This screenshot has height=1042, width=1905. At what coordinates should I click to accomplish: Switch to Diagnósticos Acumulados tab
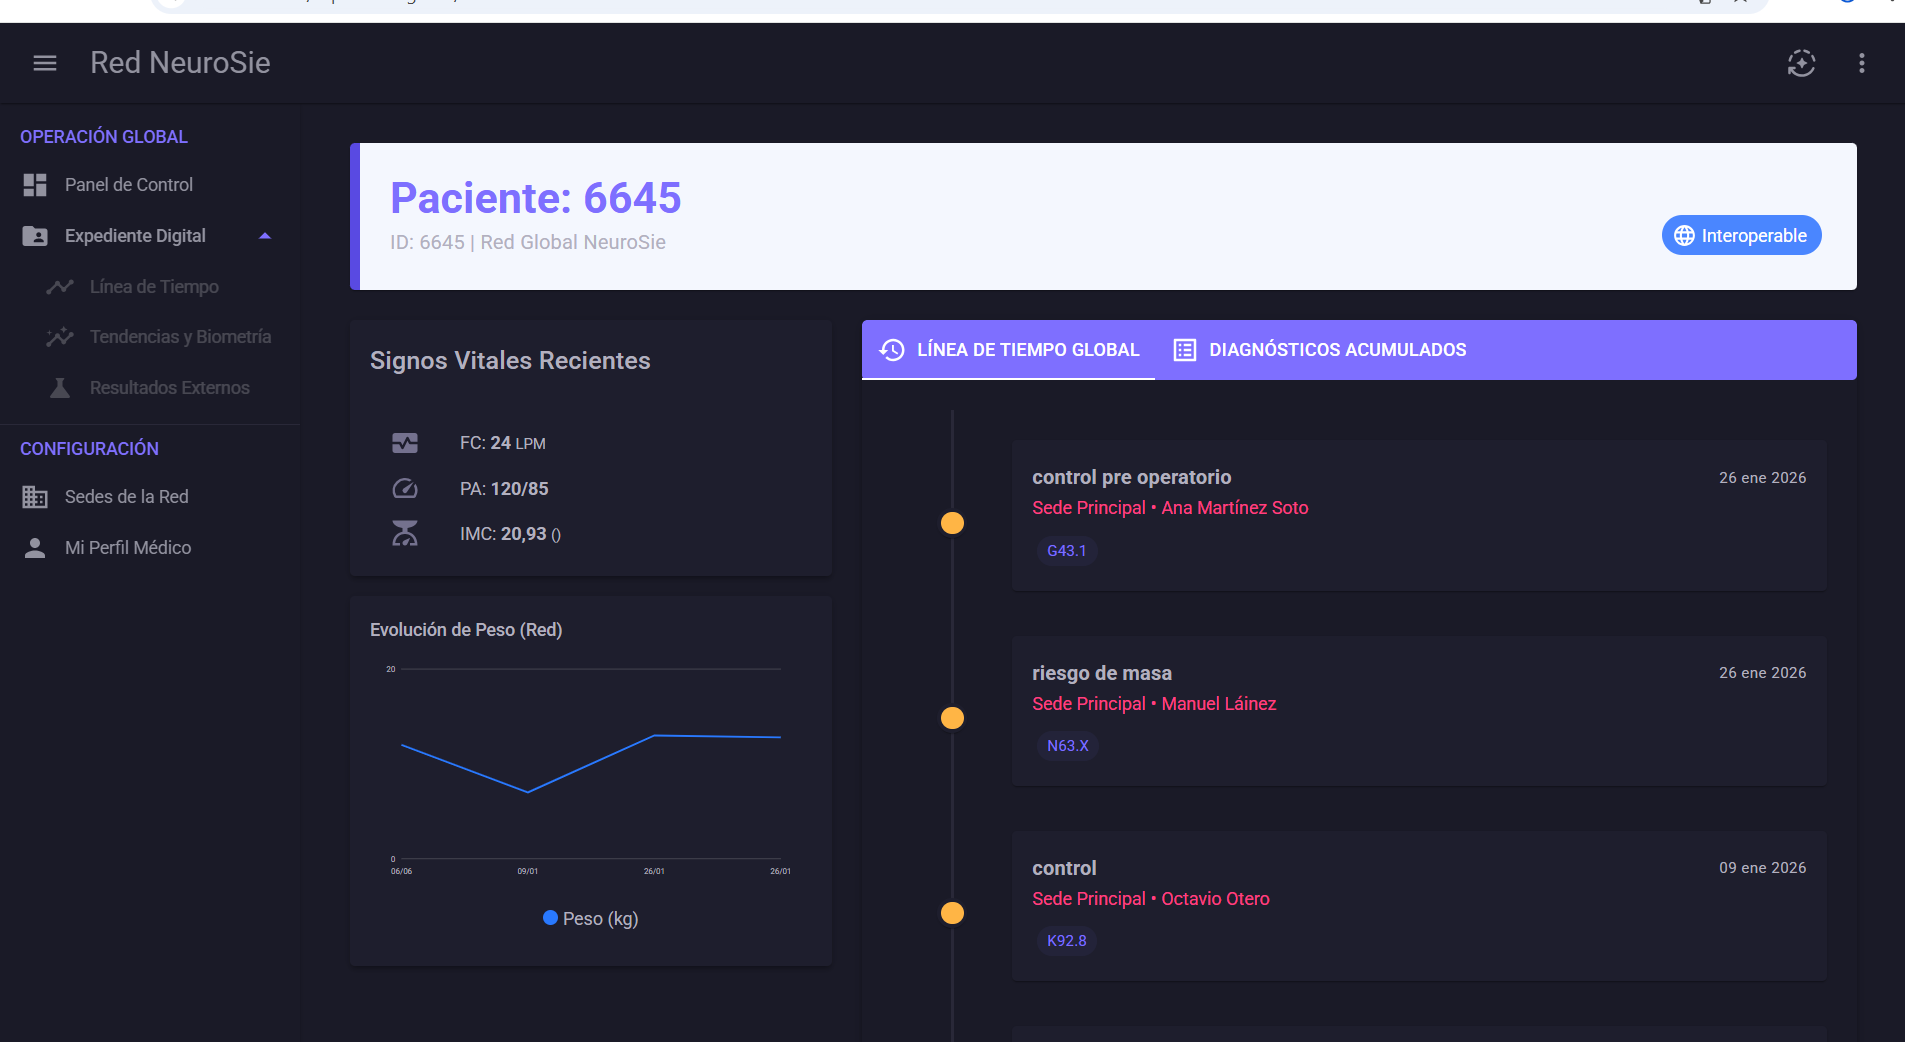[x=1320, y=350]
